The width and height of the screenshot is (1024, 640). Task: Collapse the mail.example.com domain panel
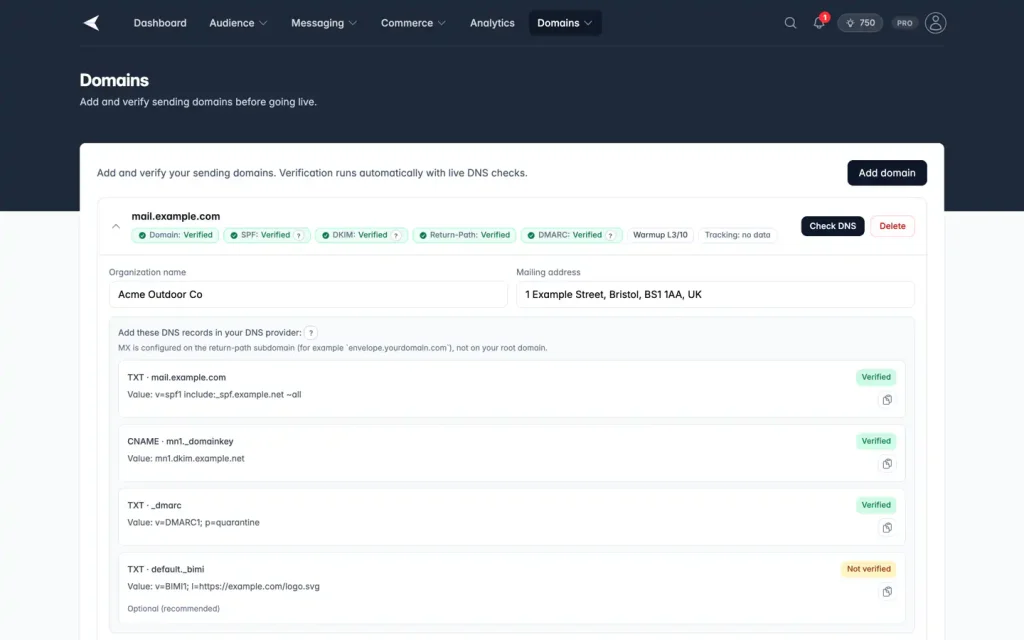(116, 226)
